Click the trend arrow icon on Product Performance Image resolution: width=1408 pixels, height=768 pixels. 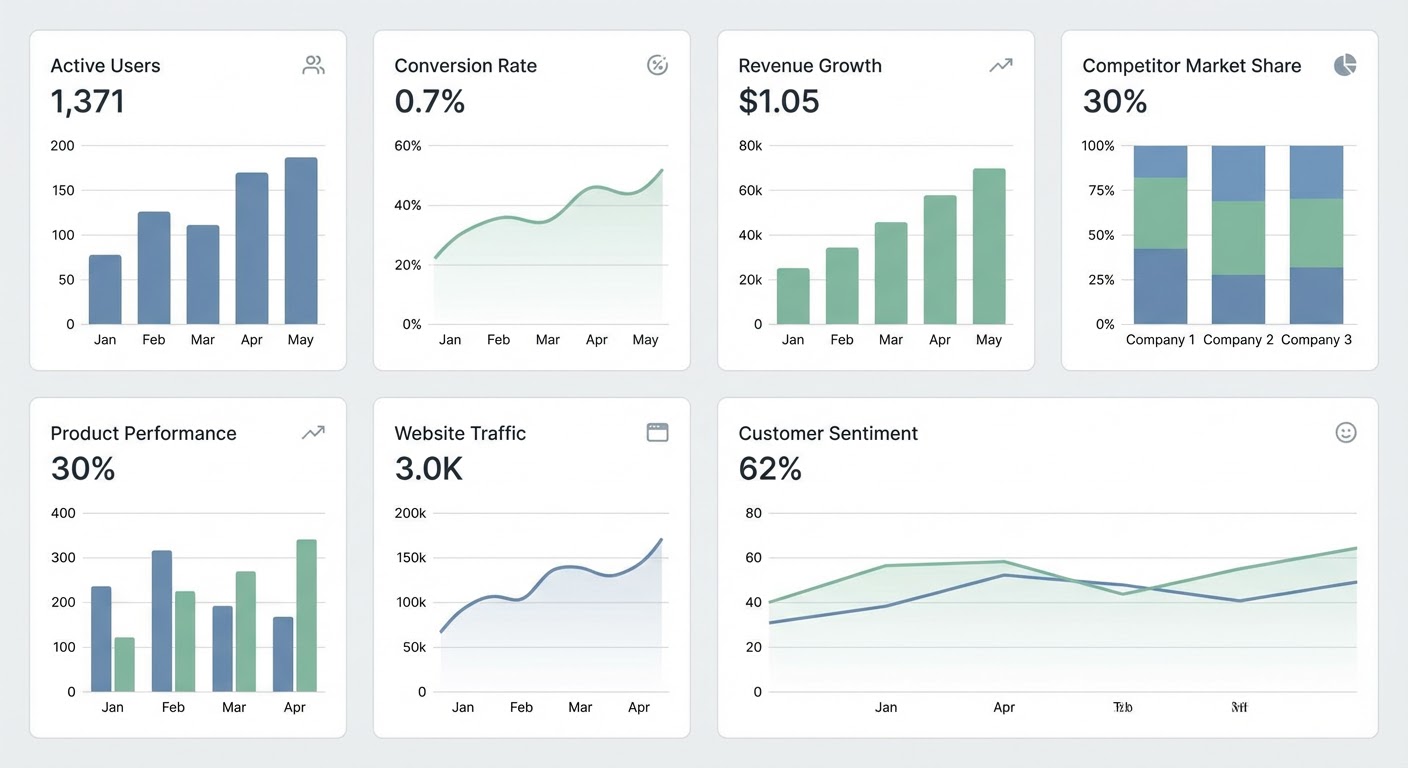pyautogui.click(x=313, y=433)
